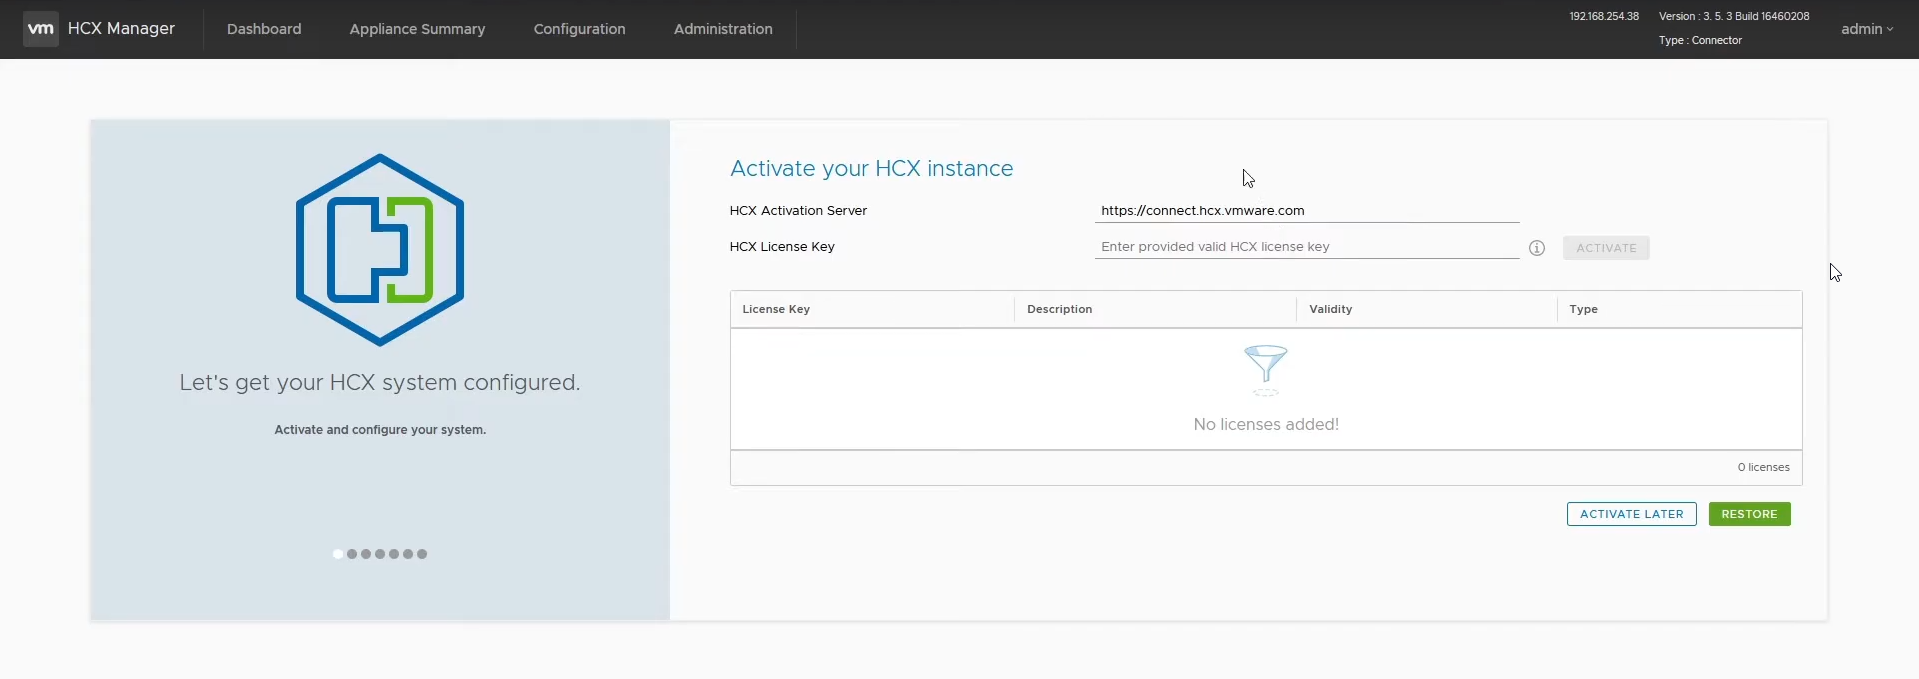The height and width of the screenshot is (679, 1919).
Task: Click the green RESTORE button
Action: pos(1749,514)
